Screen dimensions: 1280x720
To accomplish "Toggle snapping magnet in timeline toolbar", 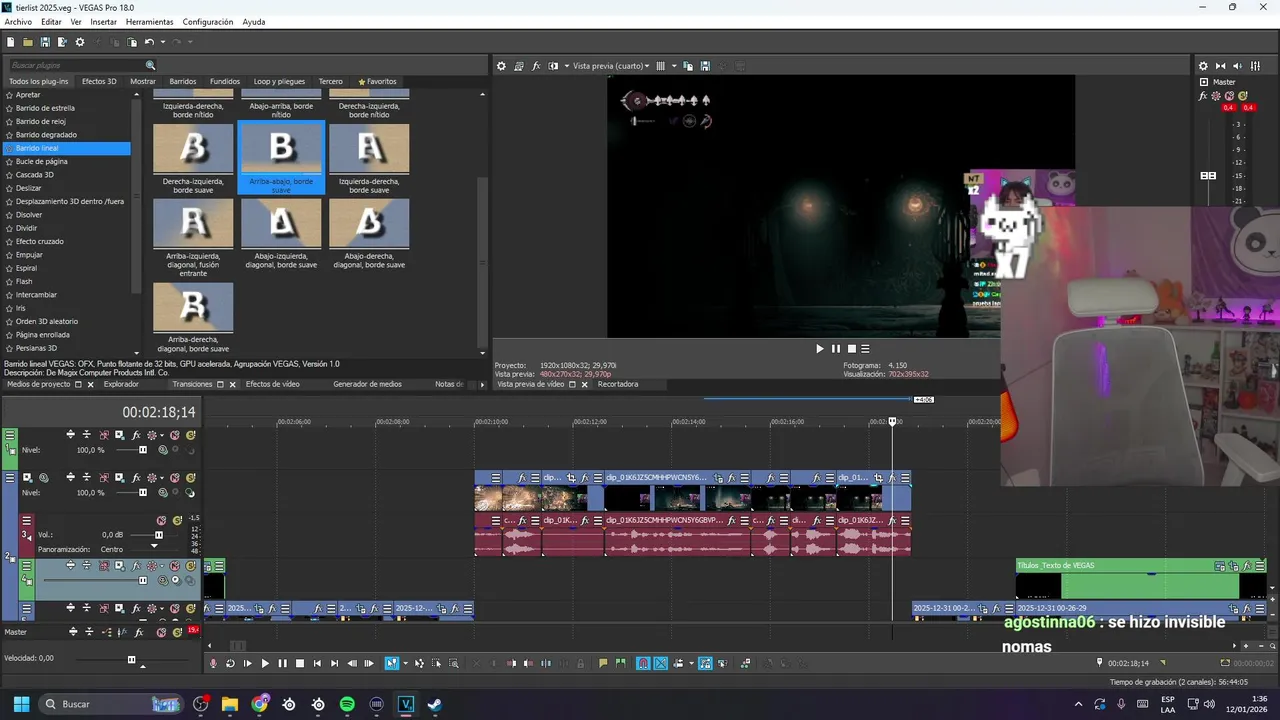I will [x=644, y=663].
